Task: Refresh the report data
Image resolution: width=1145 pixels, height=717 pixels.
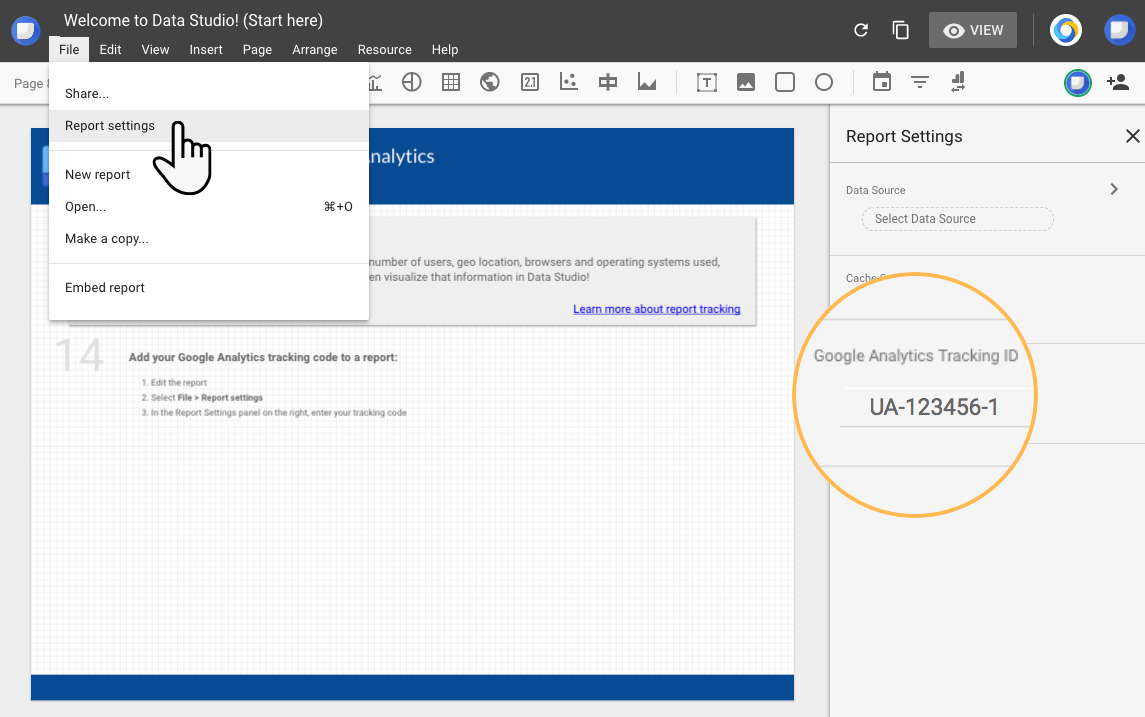Action: 861,30
